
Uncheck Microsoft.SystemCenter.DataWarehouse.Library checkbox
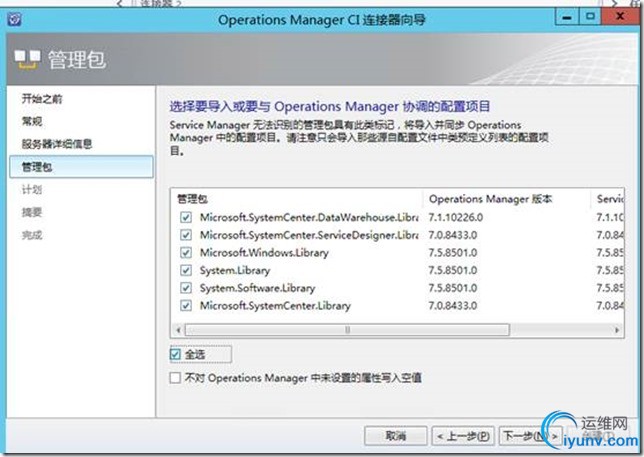(183, 217)
